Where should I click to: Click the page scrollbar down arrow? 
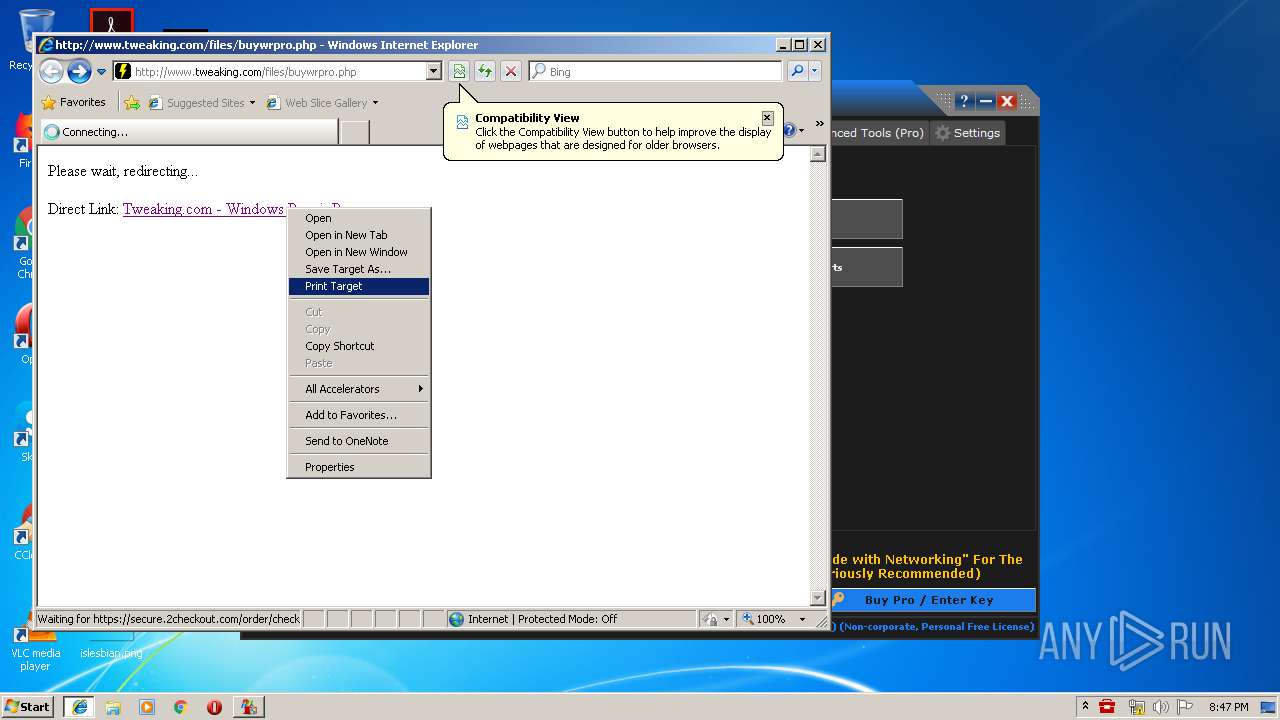[x=817, y=598]
